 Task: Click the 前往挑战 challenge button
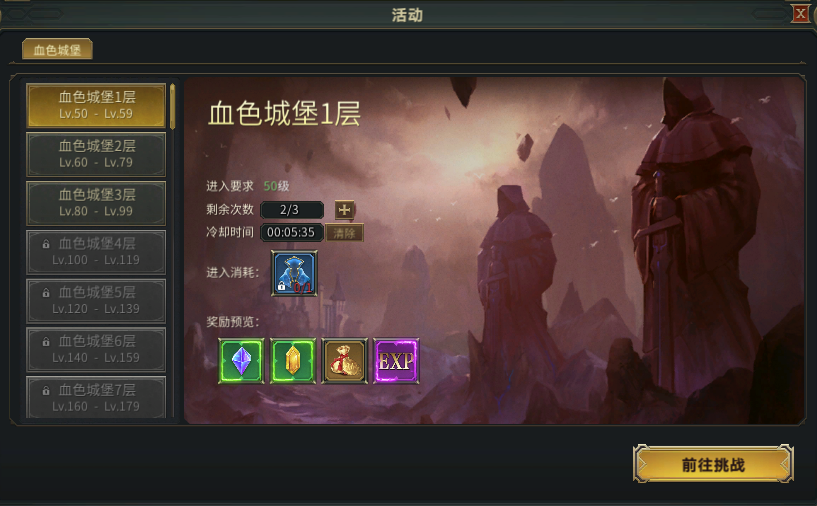(x=713, y=464)
